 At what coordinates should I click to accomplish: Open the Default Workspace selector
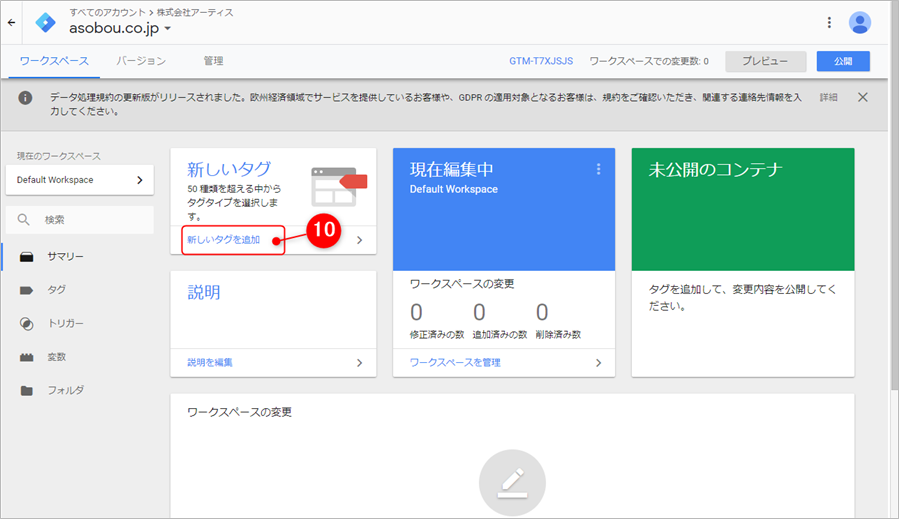(x=80, y=180)
